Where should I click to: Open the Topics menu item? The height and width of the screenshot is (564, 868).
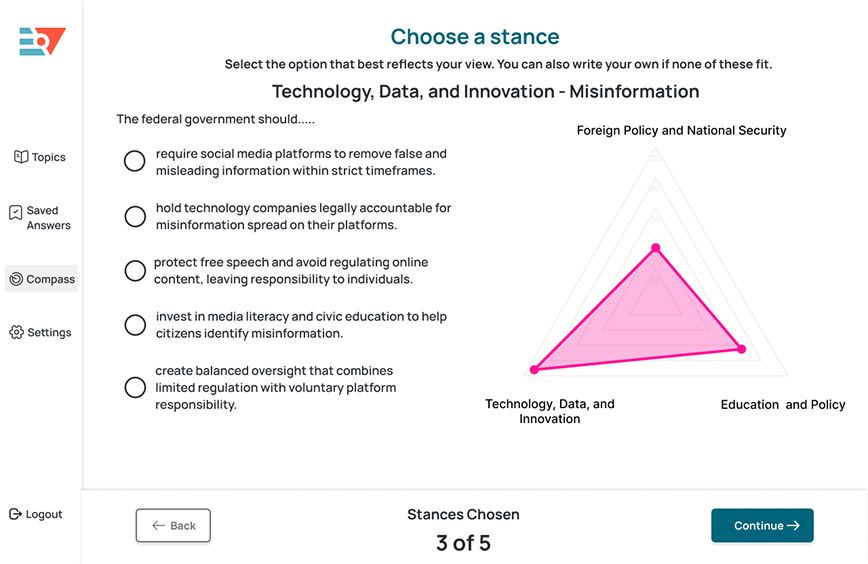click(48, 157)
